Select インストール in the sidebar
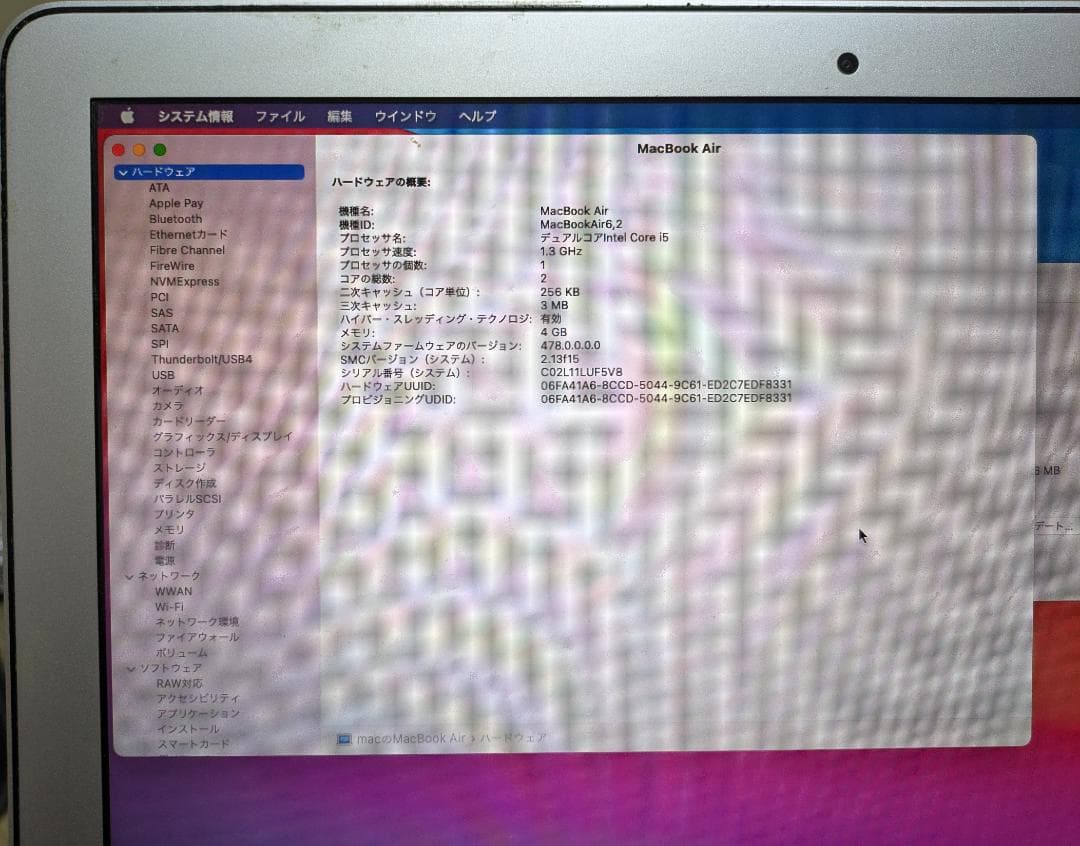The width and height of the screenshot is (1080, 846). tap(188, 729)
